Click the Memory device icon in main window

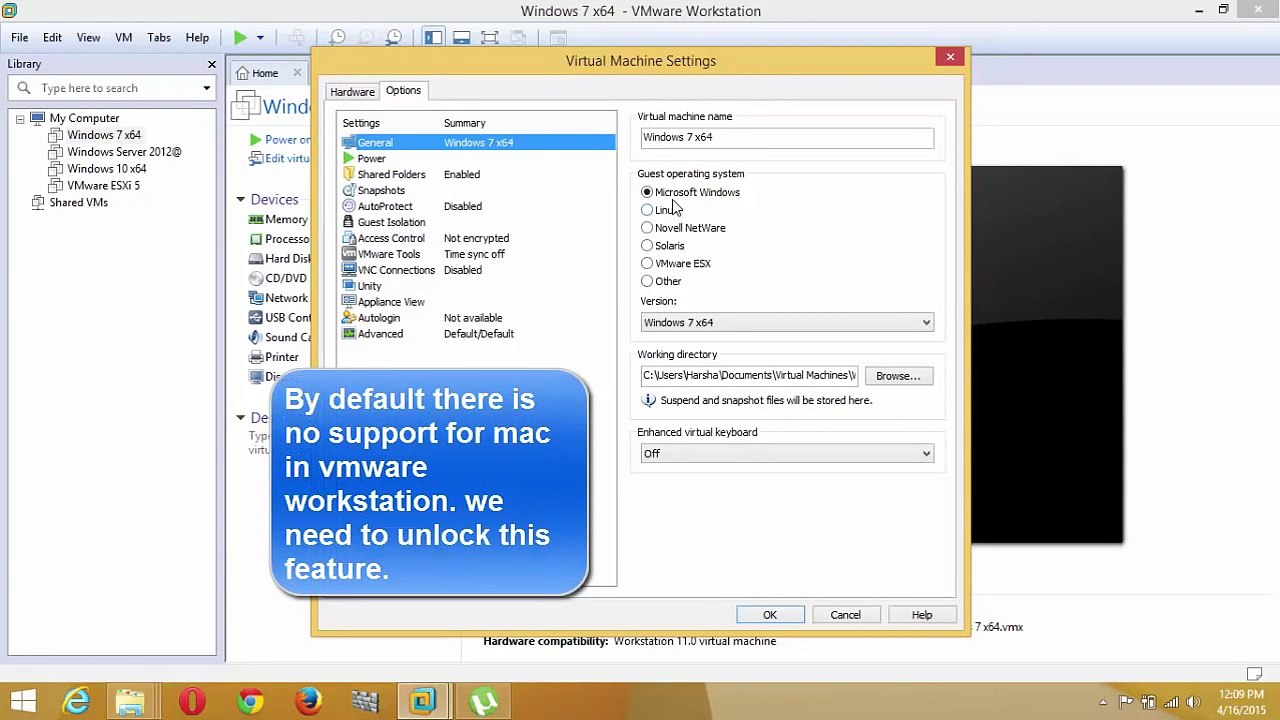click(256, 220)
